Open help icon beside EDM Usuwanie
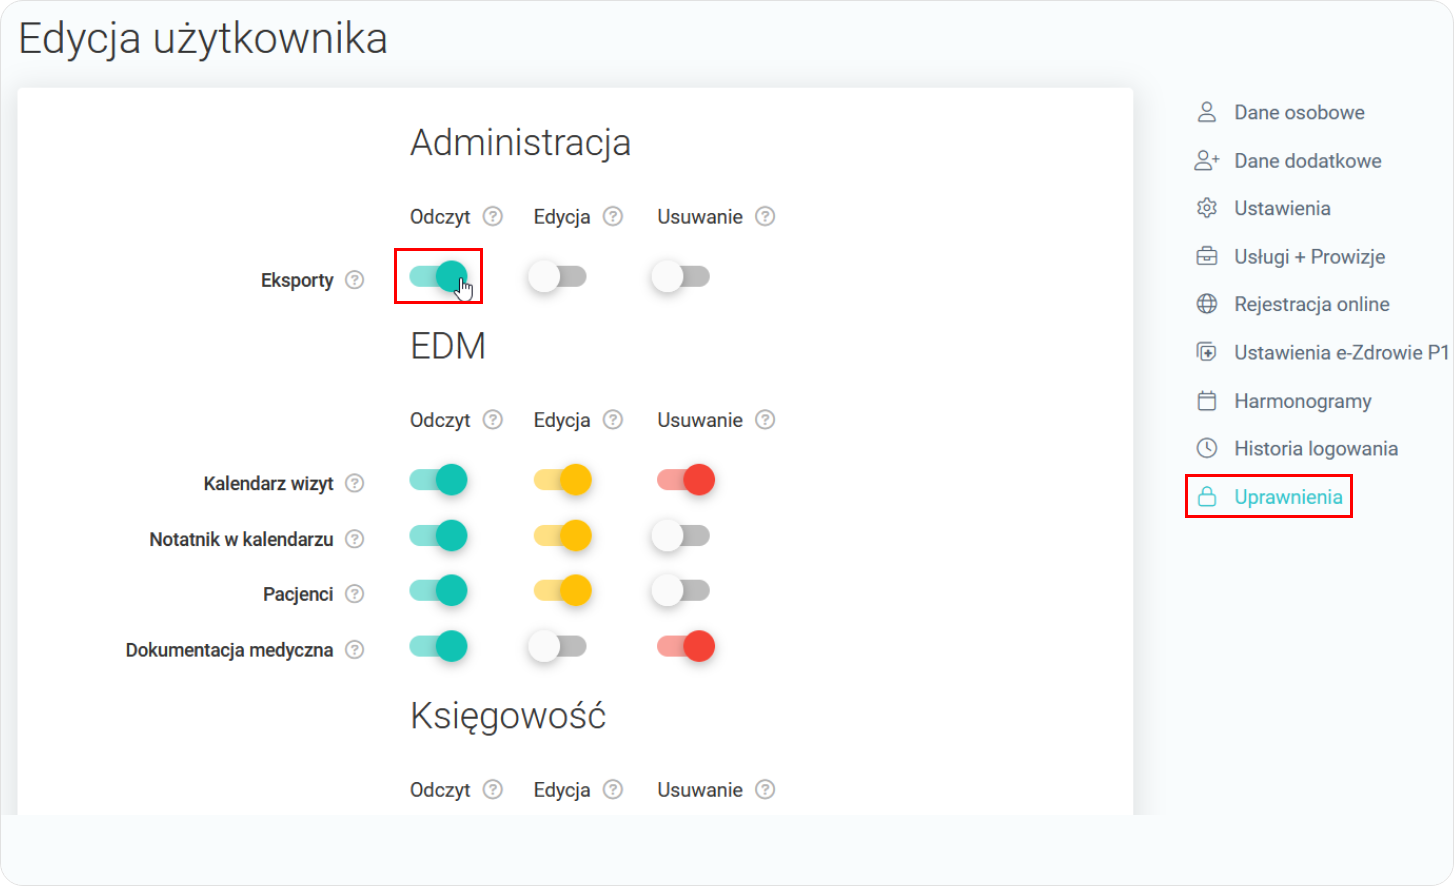 click(765, 420)
